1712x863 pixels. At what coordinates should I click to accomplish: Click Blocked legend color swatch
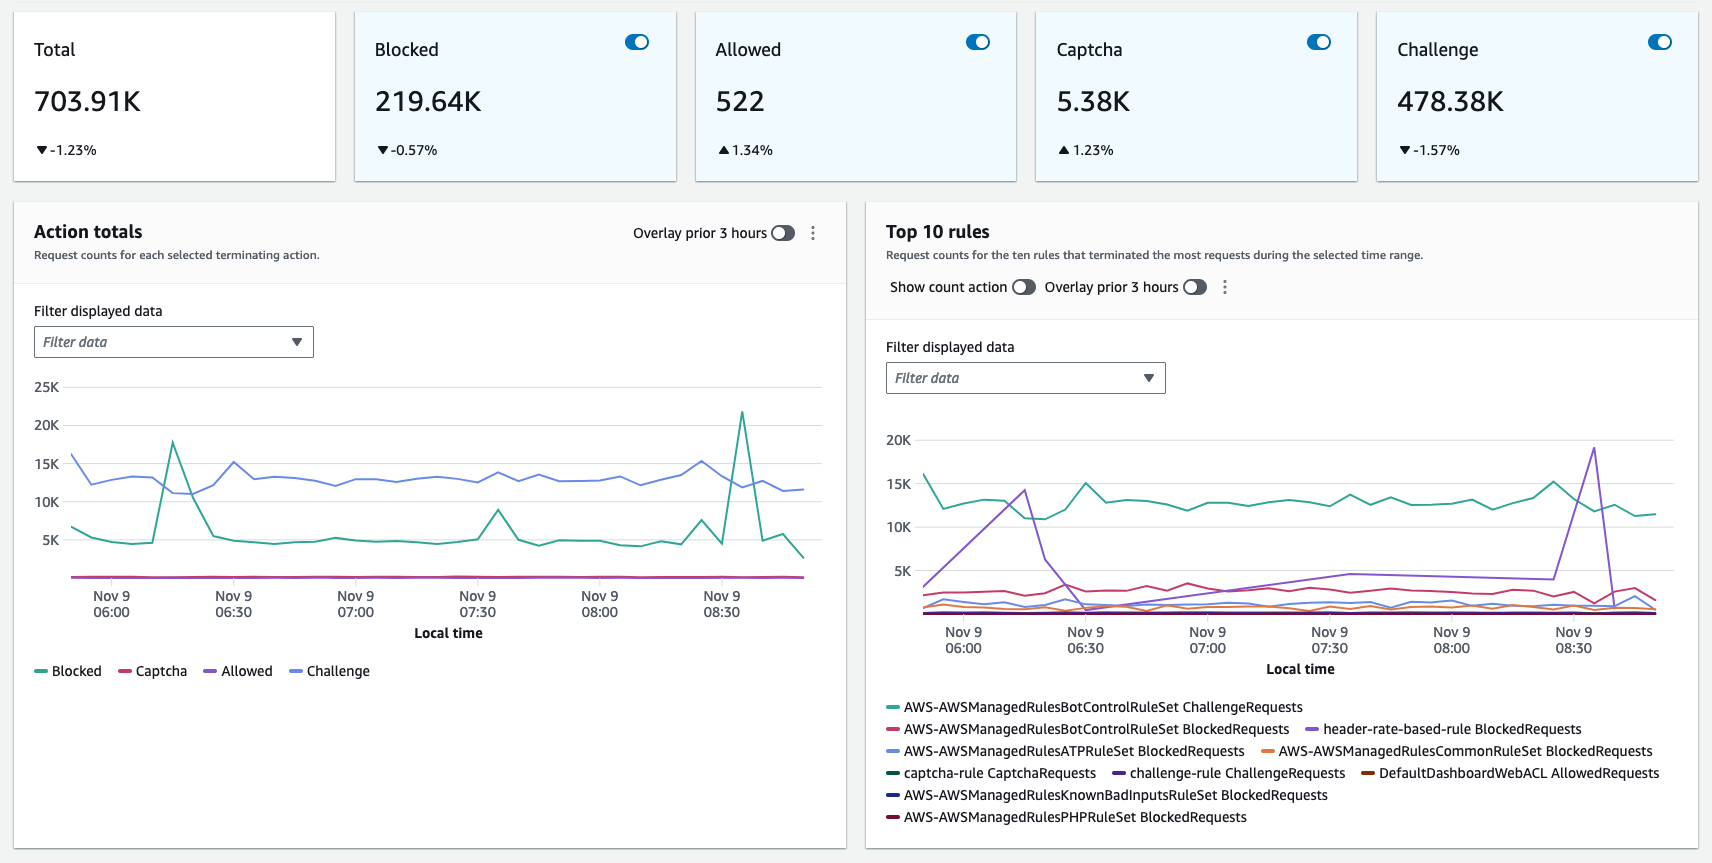[41, 671]
